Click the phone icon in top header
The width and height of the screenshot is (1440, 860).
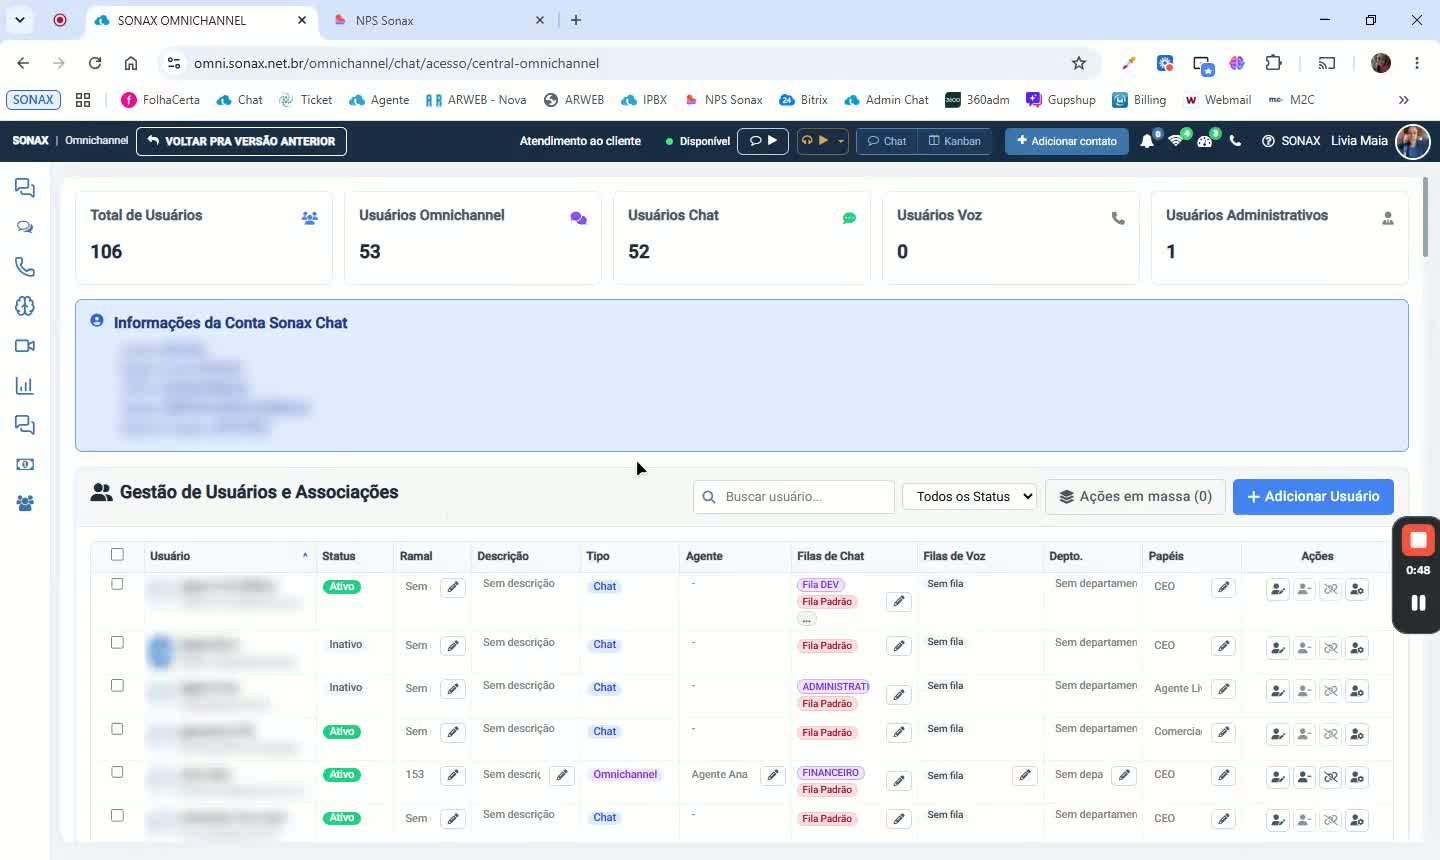point(1235,141)
